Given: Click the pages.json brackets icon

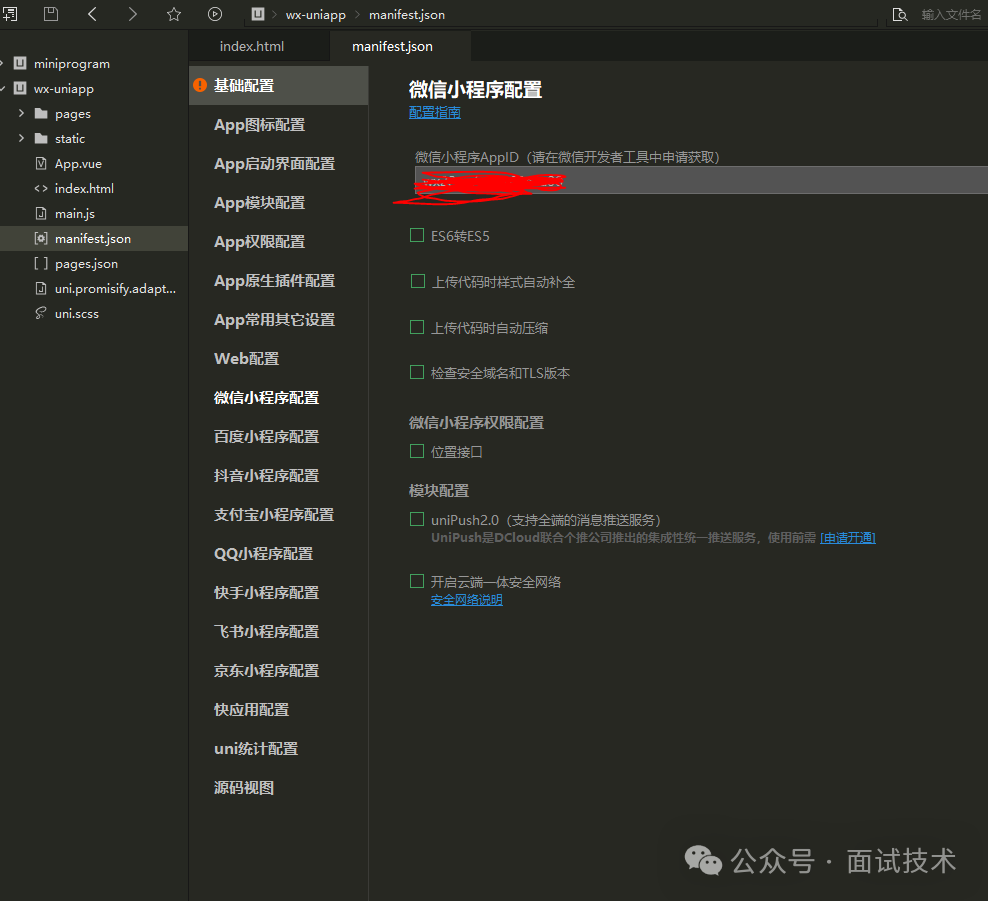Looking at the screenshot, I should coord(41,263).
